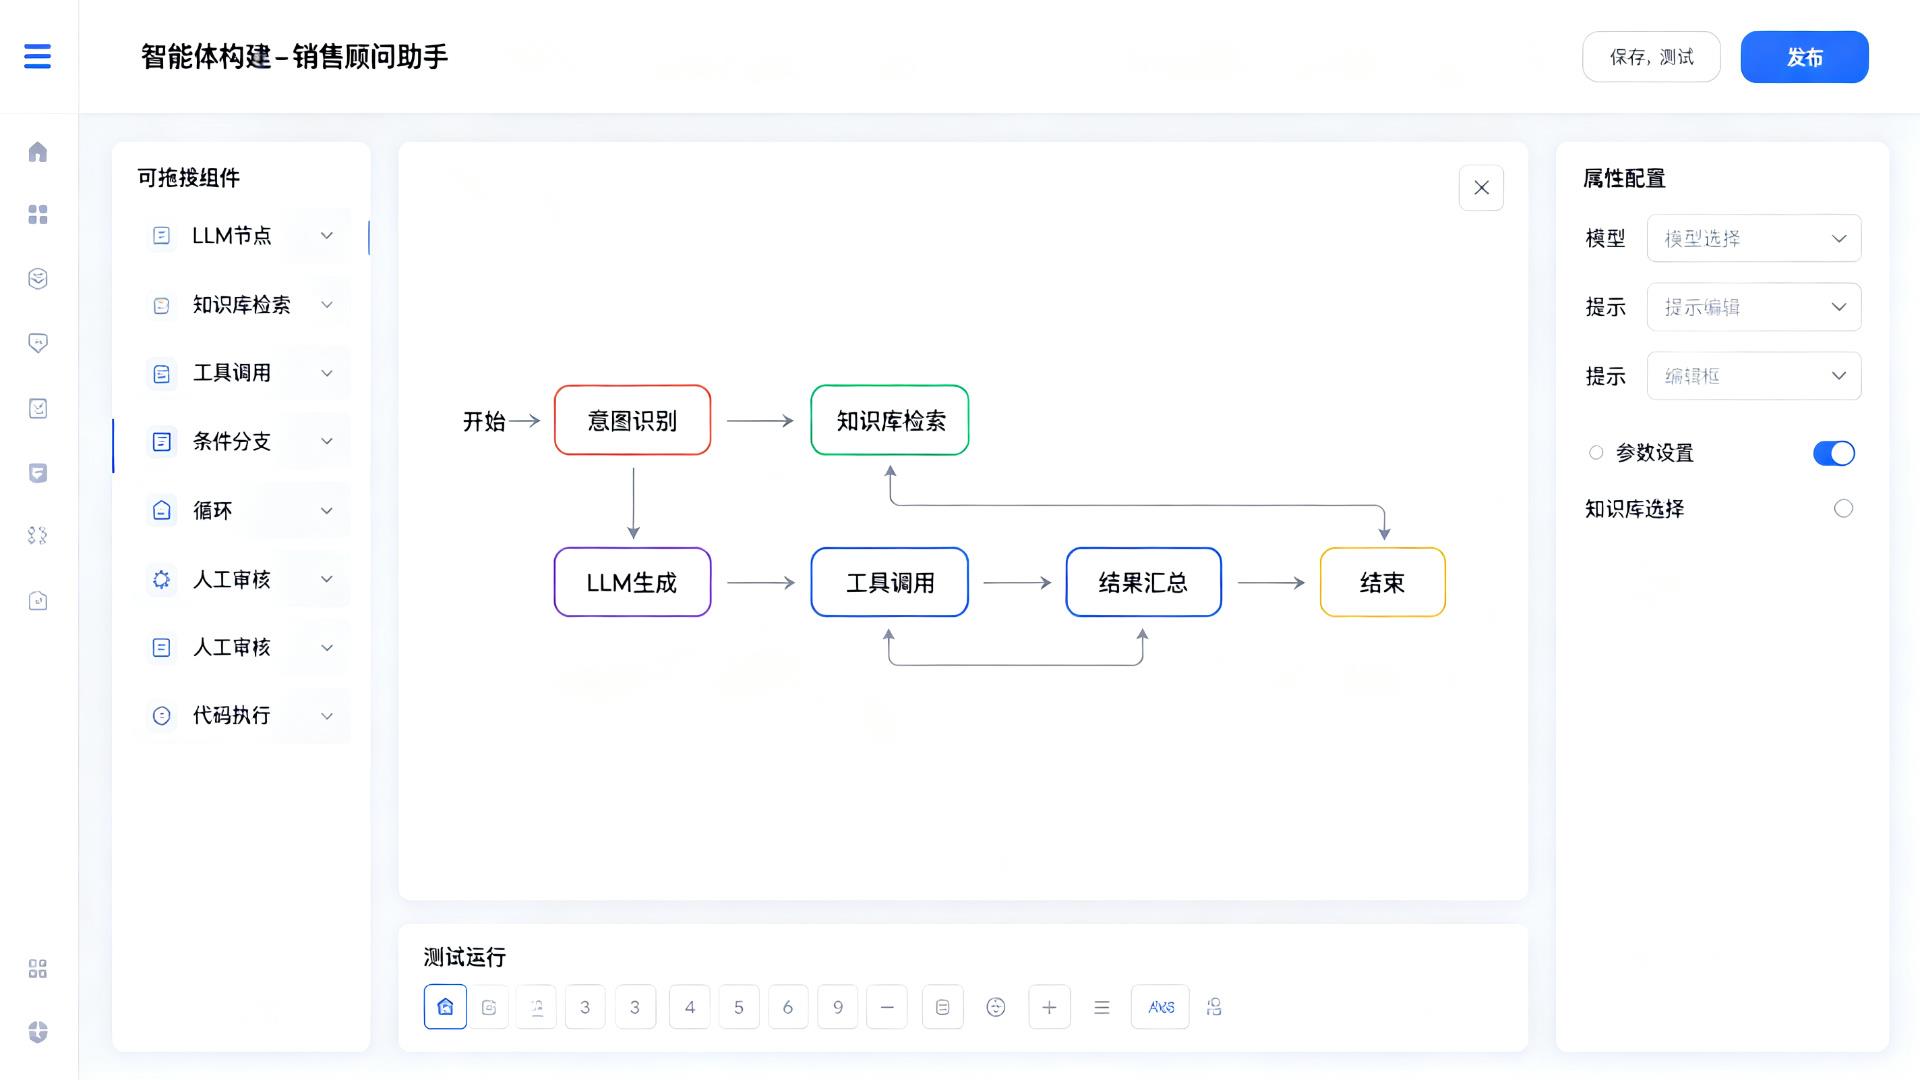The width and height of the screenshot is (1920, 1080).
Task: Click the number 6 button in test toolbar
Action: (787, 1007)
